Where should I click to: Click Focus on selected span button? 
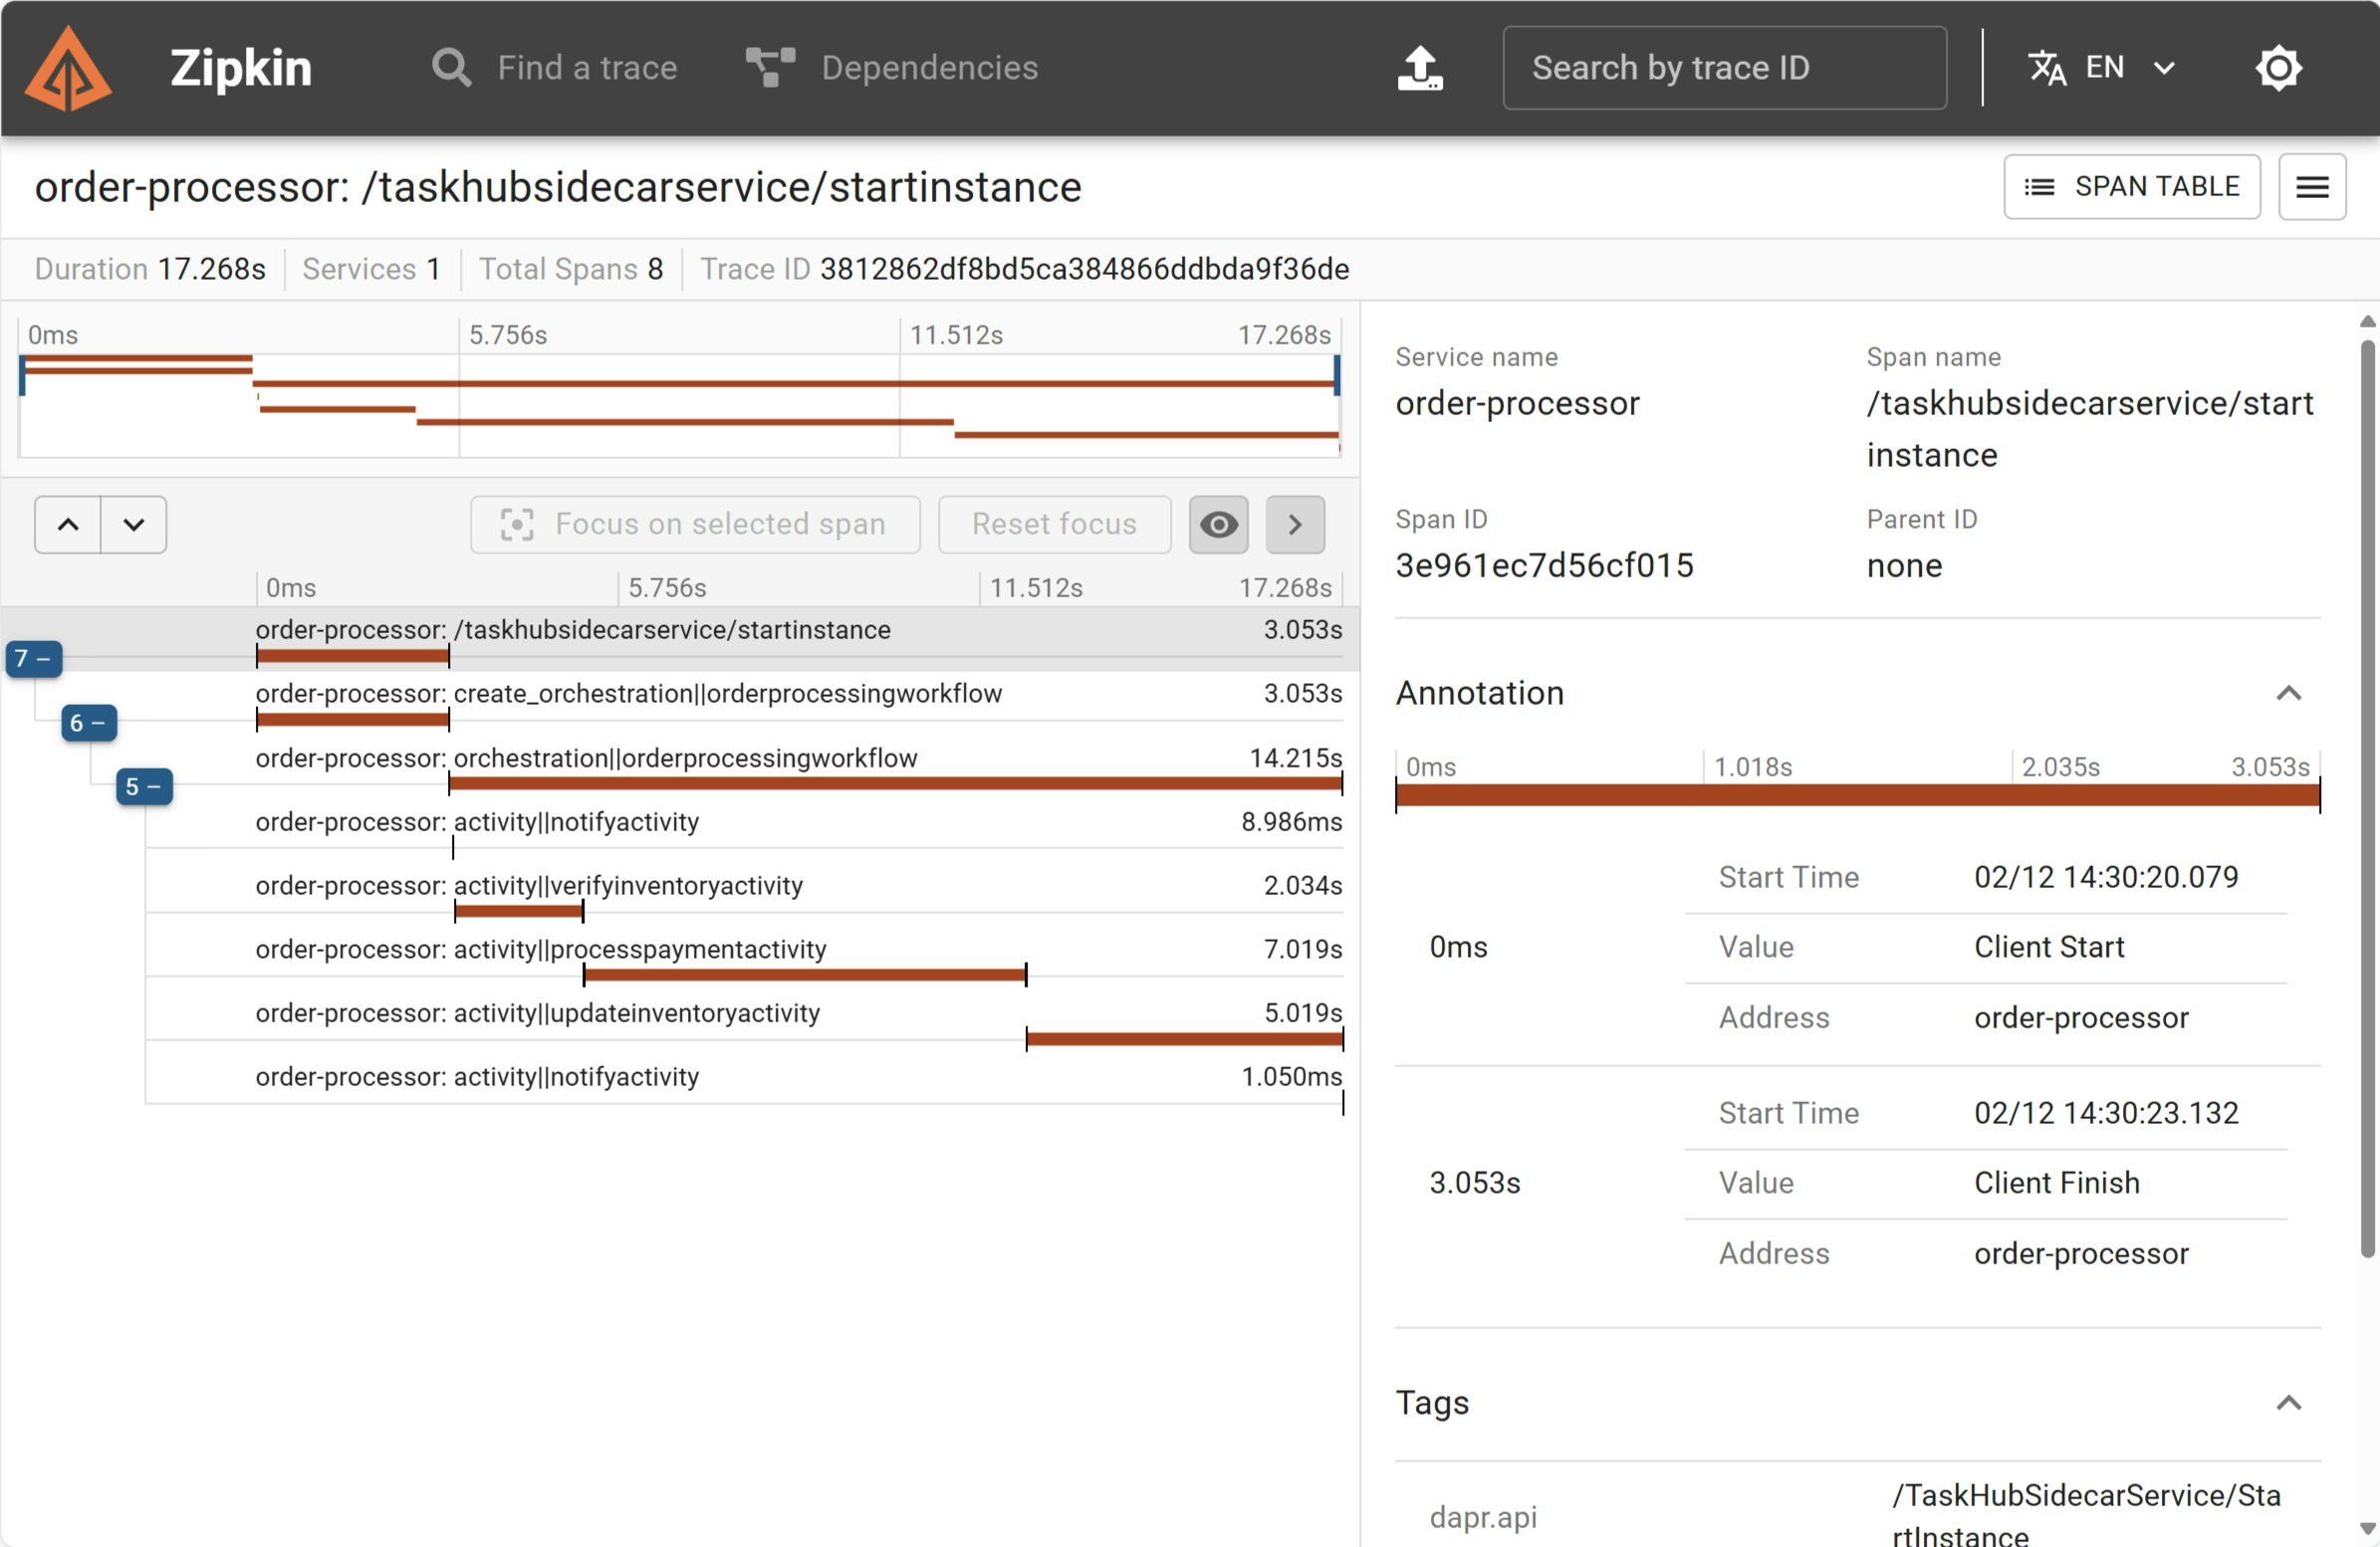(695, 524)
